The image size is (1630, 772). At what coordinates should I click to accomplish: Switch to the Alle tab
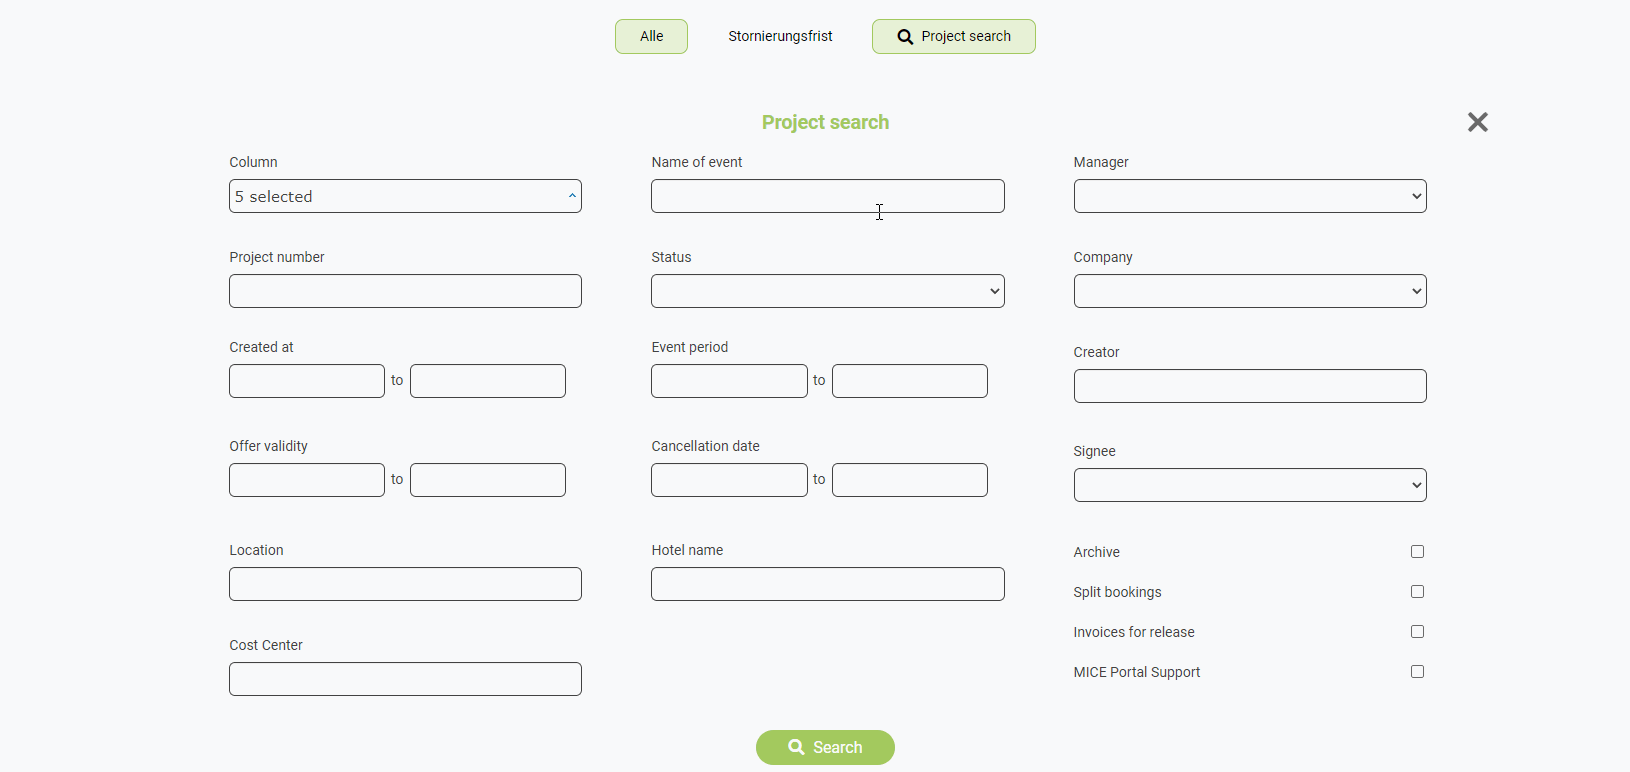click(651, 37)
